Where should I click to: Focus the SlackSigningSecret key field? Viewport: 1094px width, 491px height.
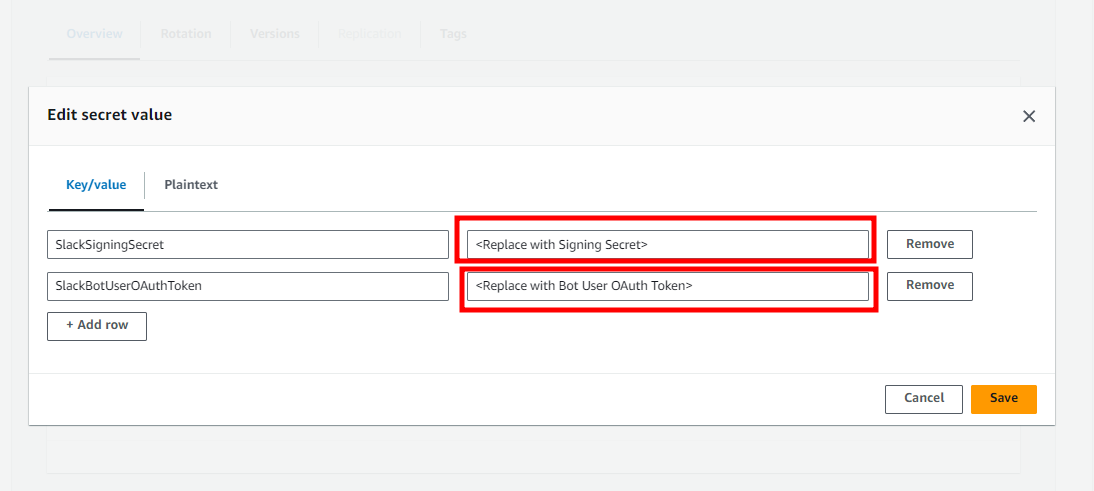(x=247, y=244)
